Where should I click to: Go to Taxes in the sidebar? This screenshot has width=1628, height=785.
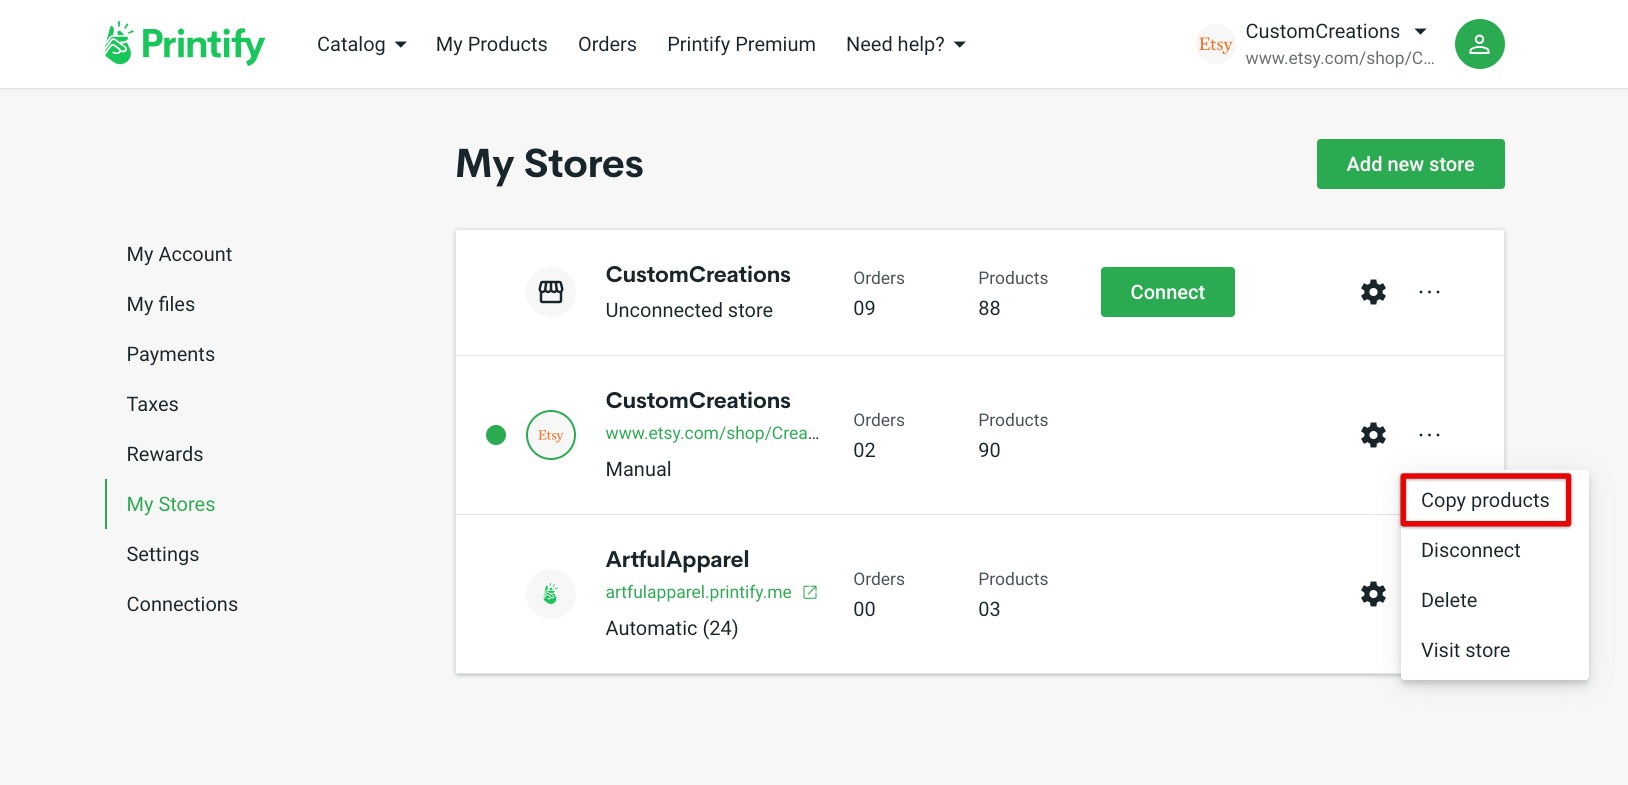153,404
